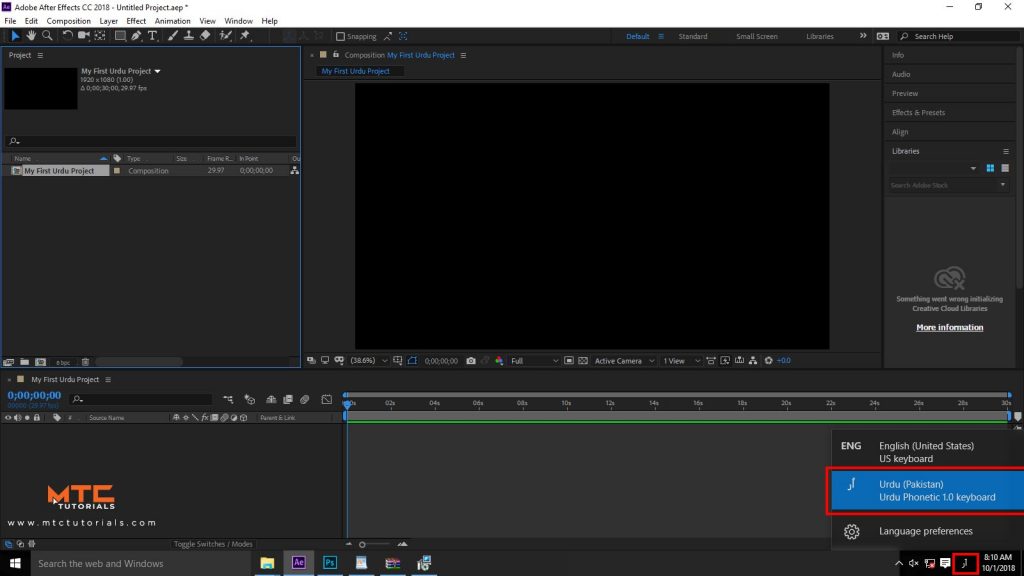1024x576 pixels.
Task: Select the Rotation tool
Action: coord(67,36)
